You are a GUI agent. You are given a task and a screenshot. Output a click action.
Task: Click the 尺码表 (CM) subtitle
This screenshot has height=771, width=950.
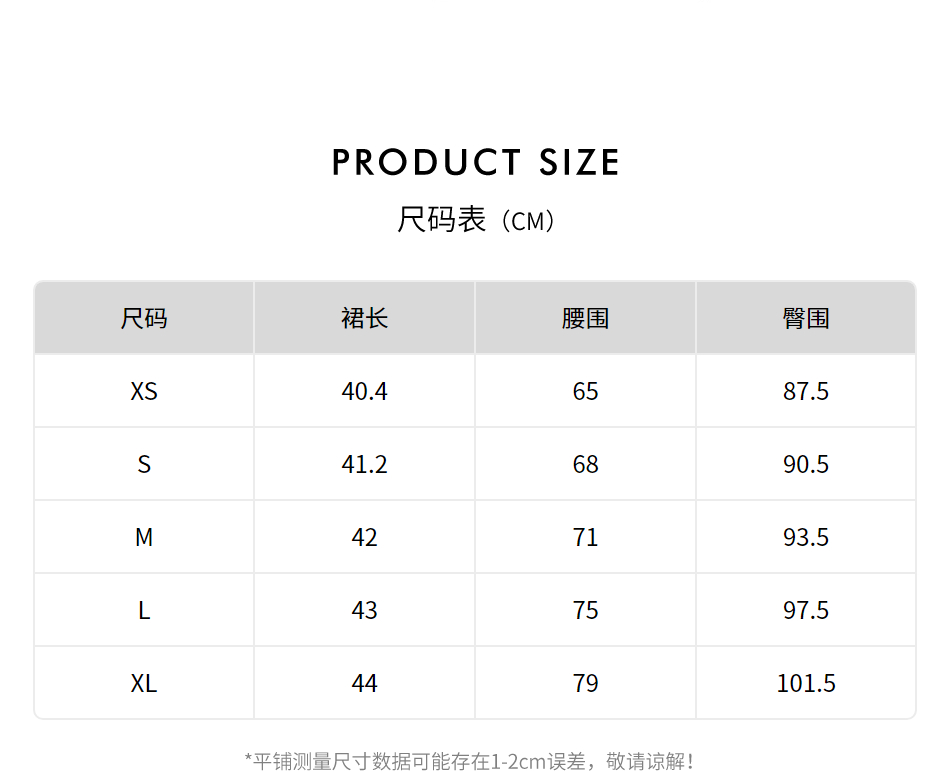click(x=475, y=220)
